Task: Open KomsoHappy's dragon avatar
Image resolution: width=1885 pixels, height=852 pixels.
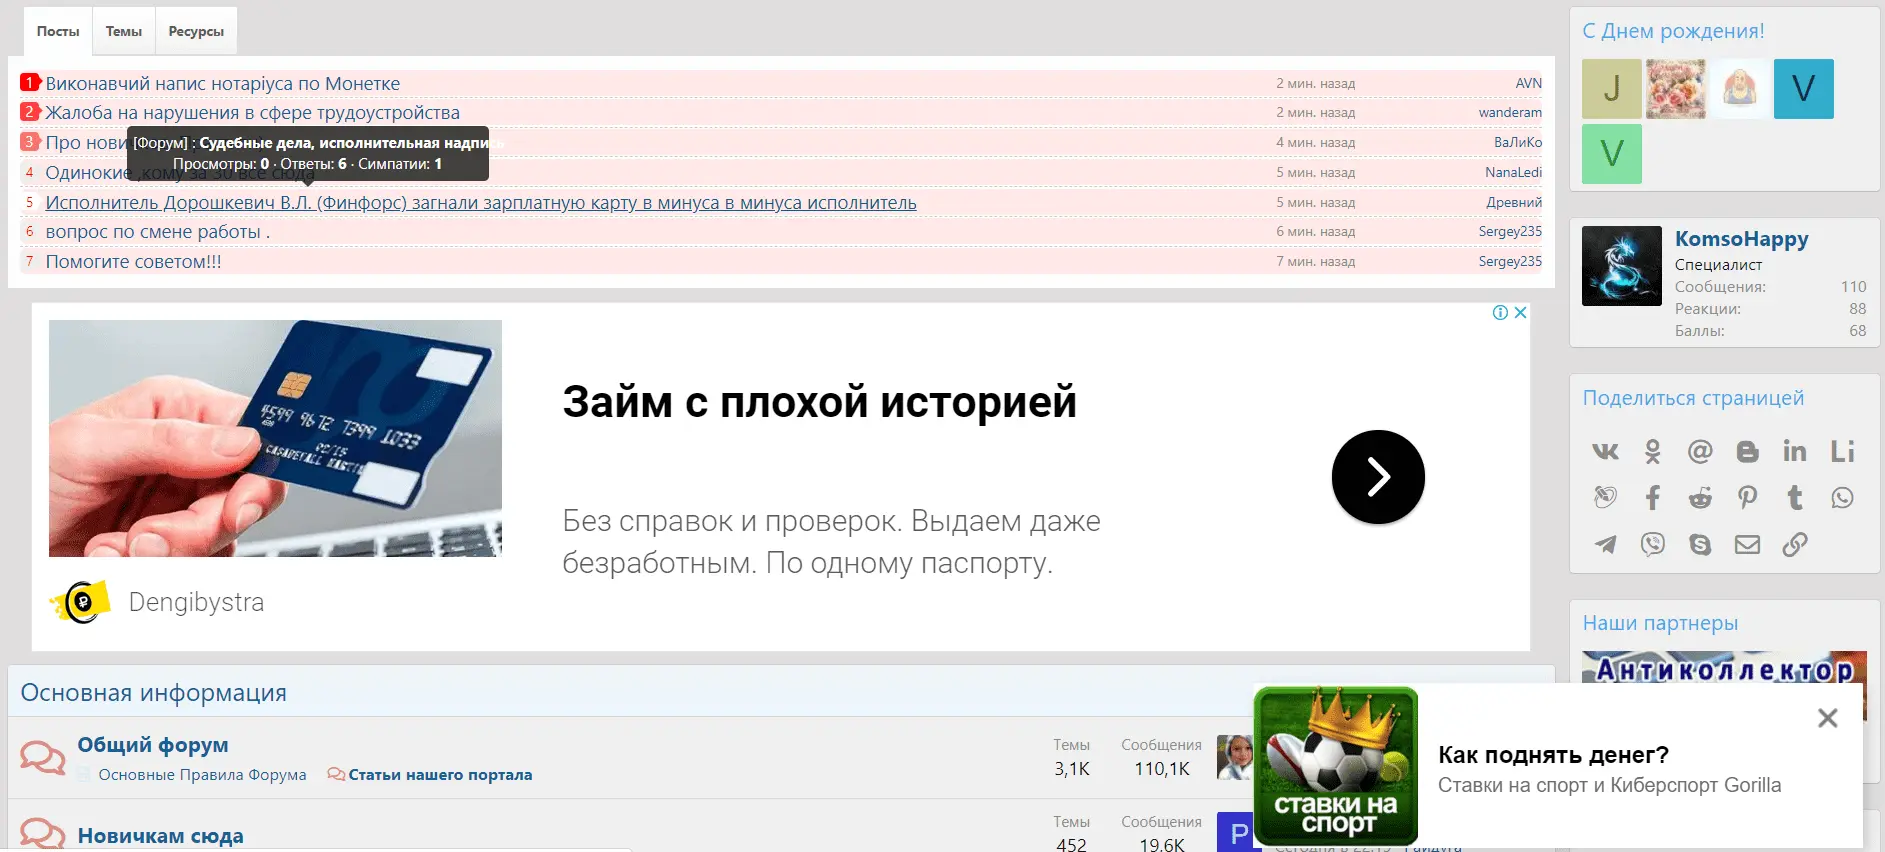Action: (x=1622, y=266)
